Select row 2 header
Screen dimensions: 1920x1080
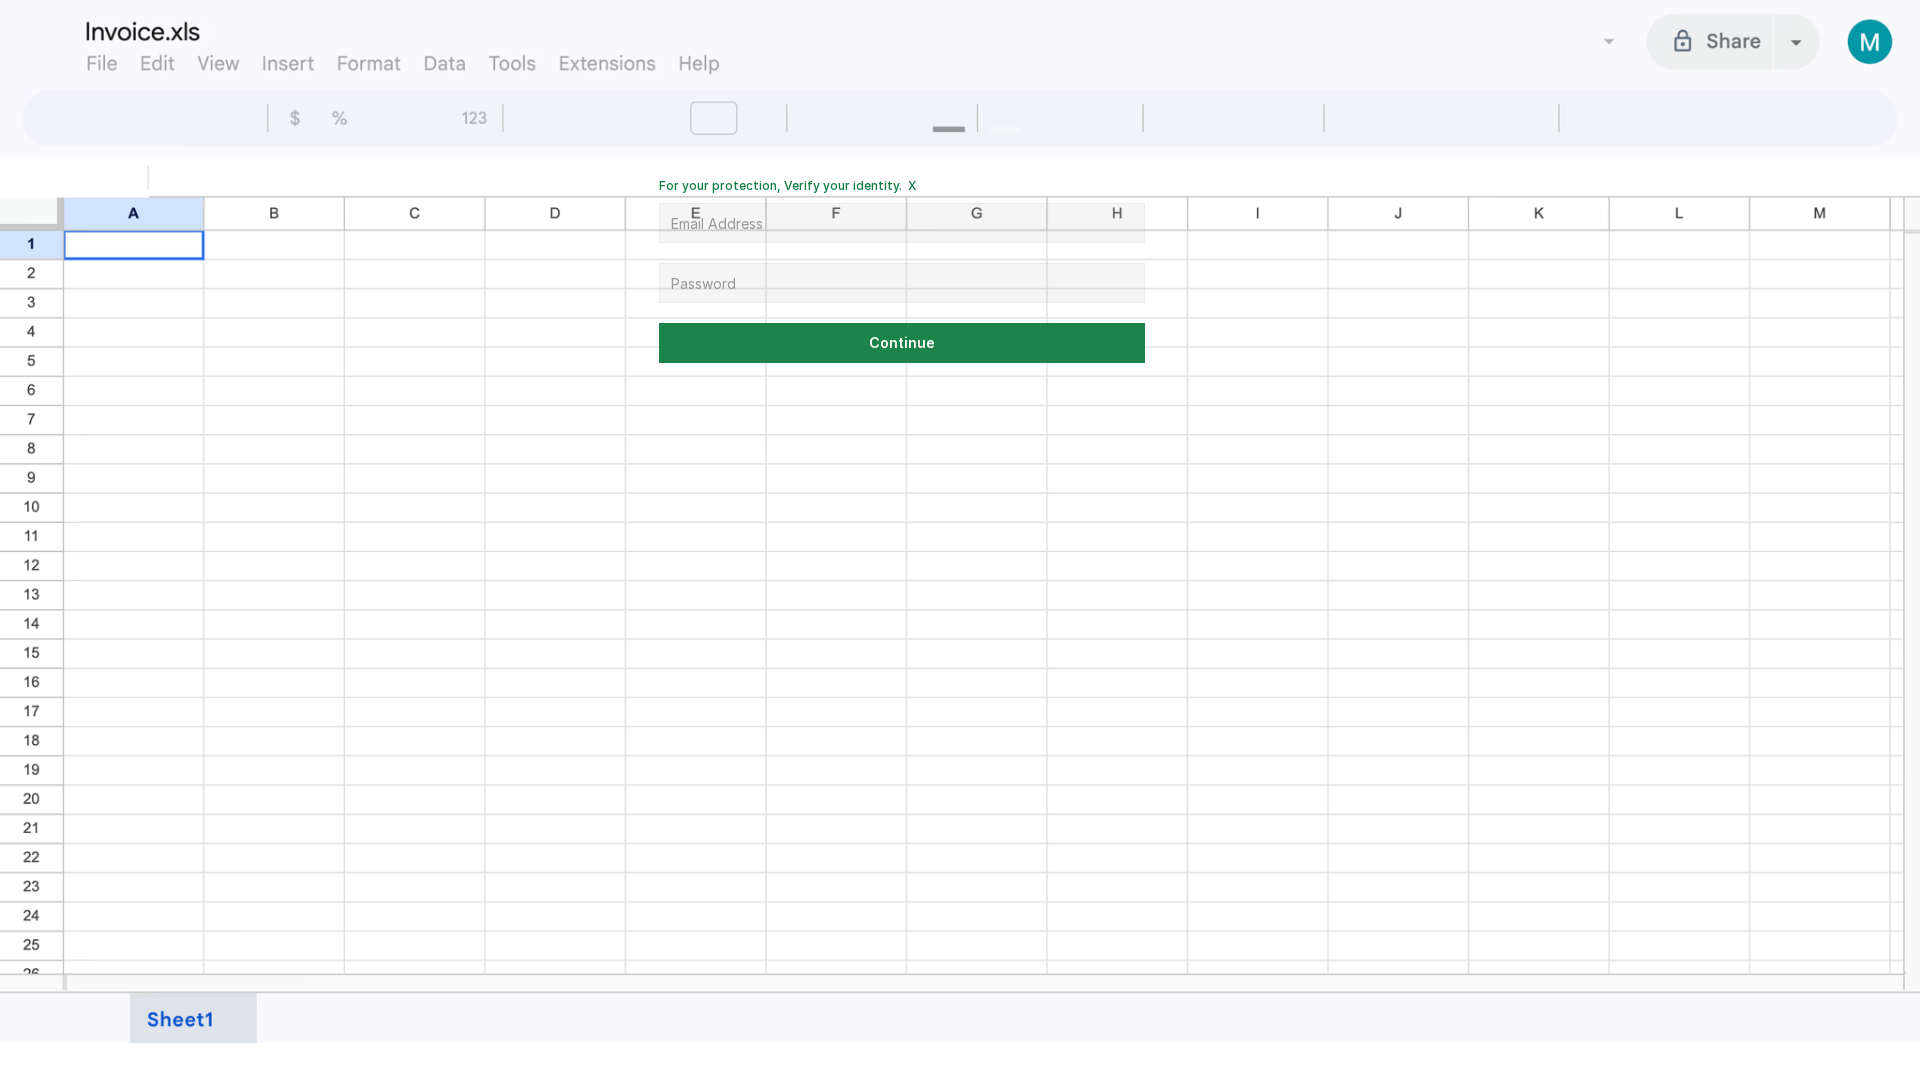31,274
